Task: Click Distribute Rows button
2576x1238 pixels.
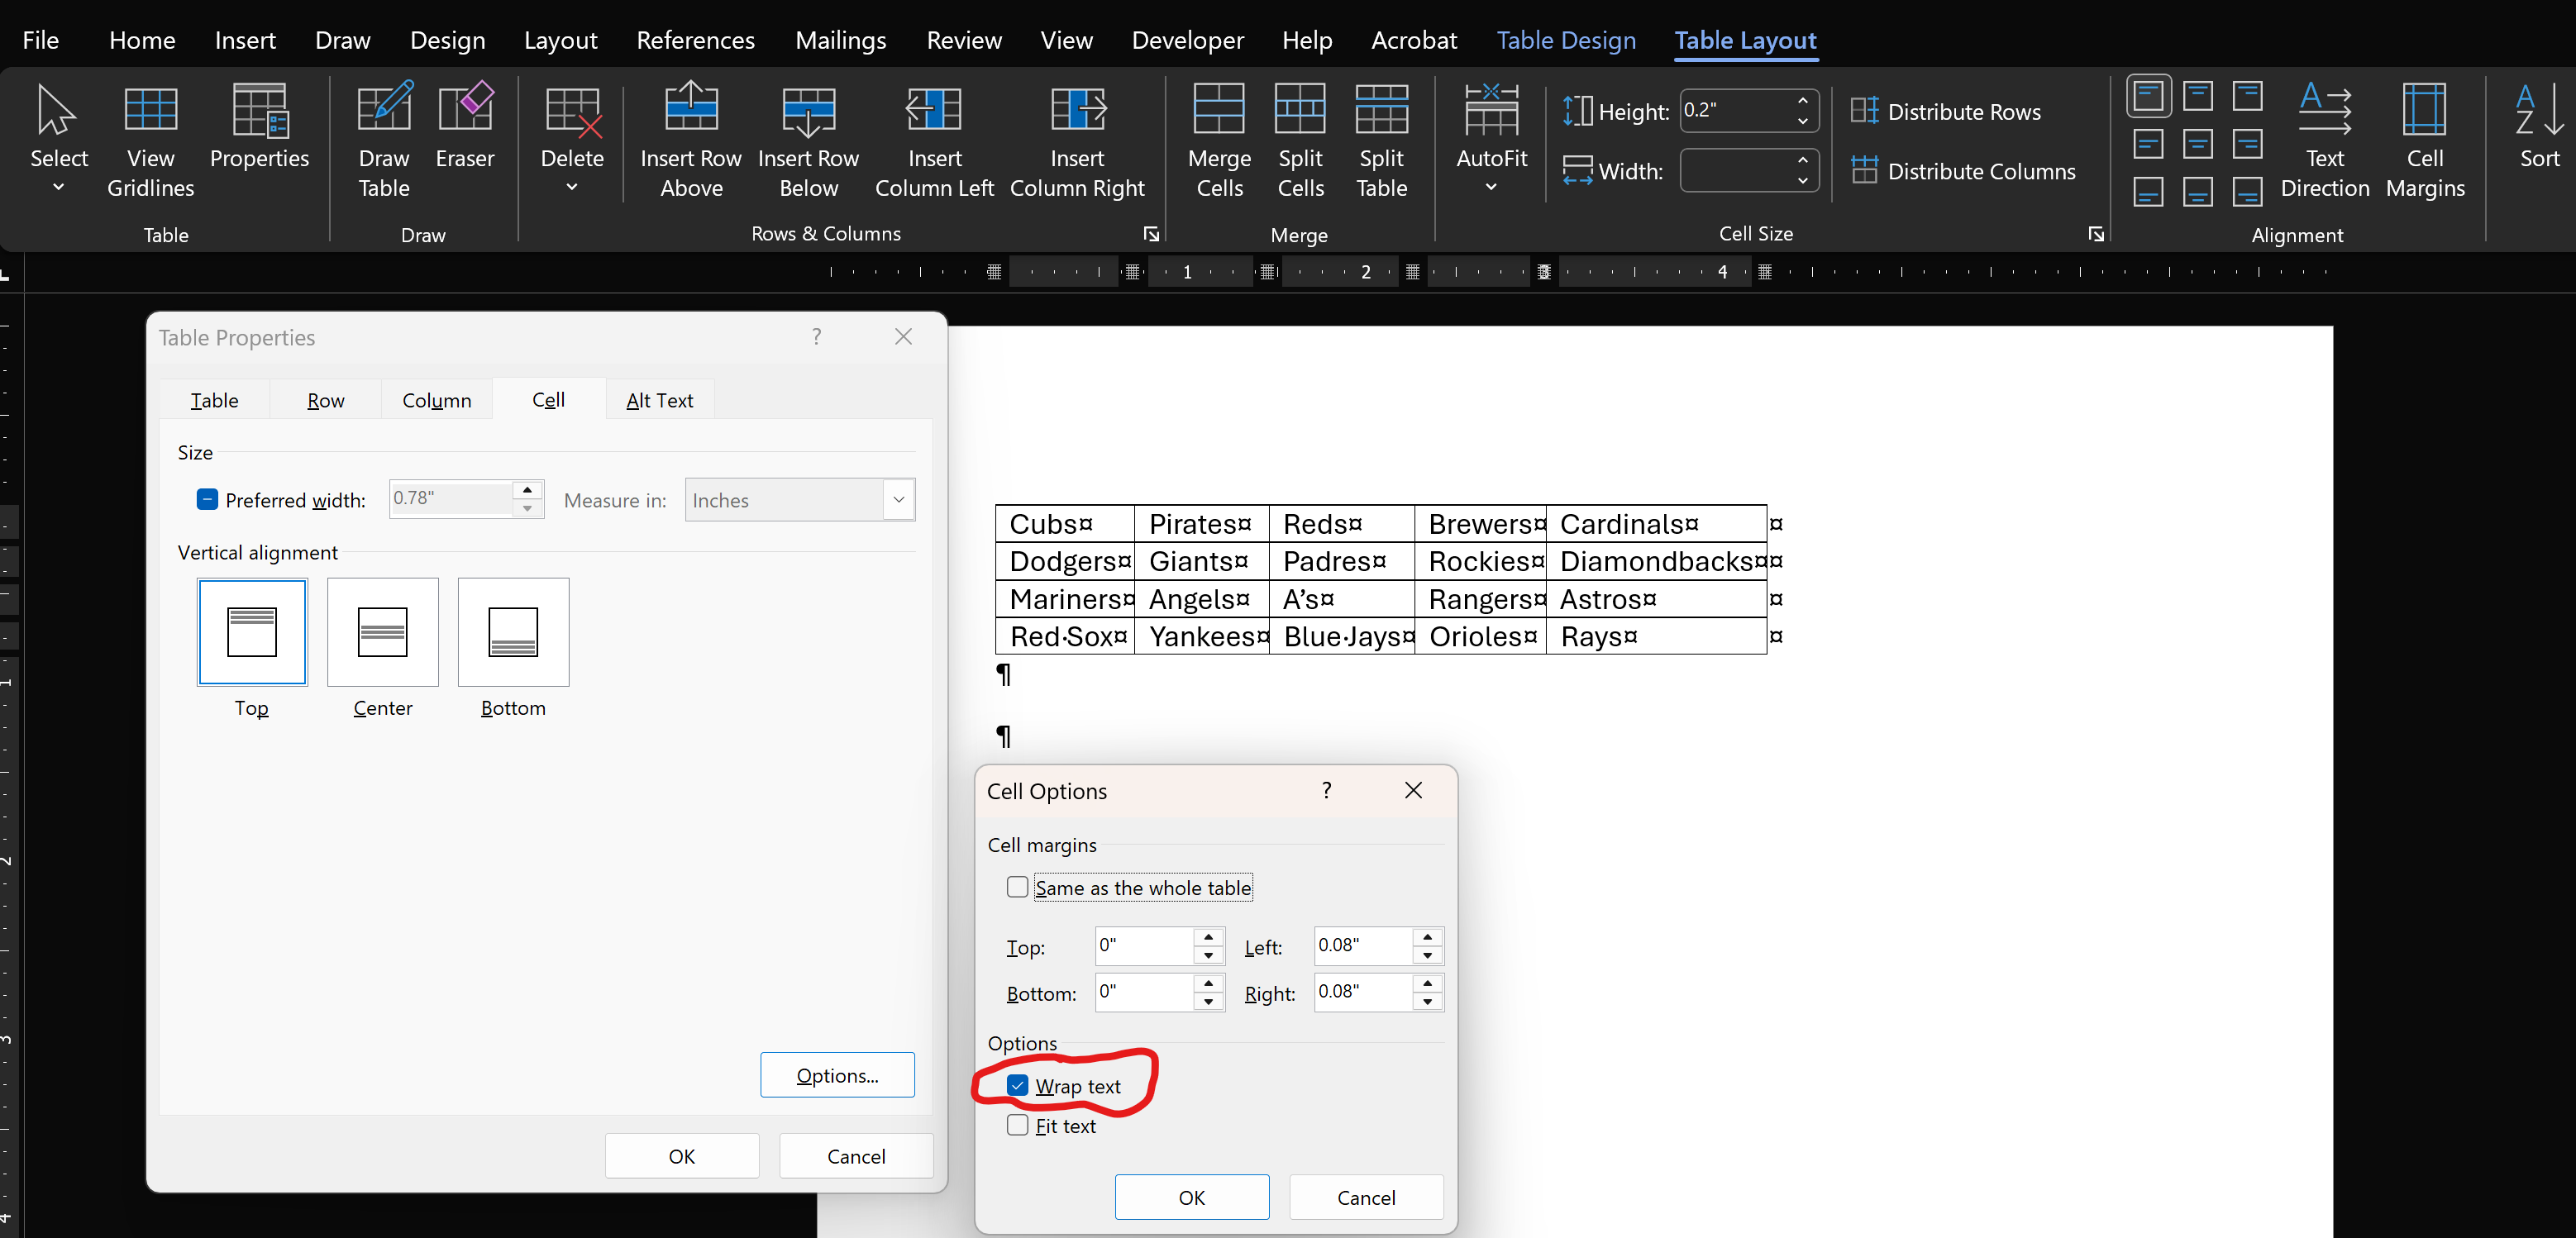Action: (x=1946, y=111)
